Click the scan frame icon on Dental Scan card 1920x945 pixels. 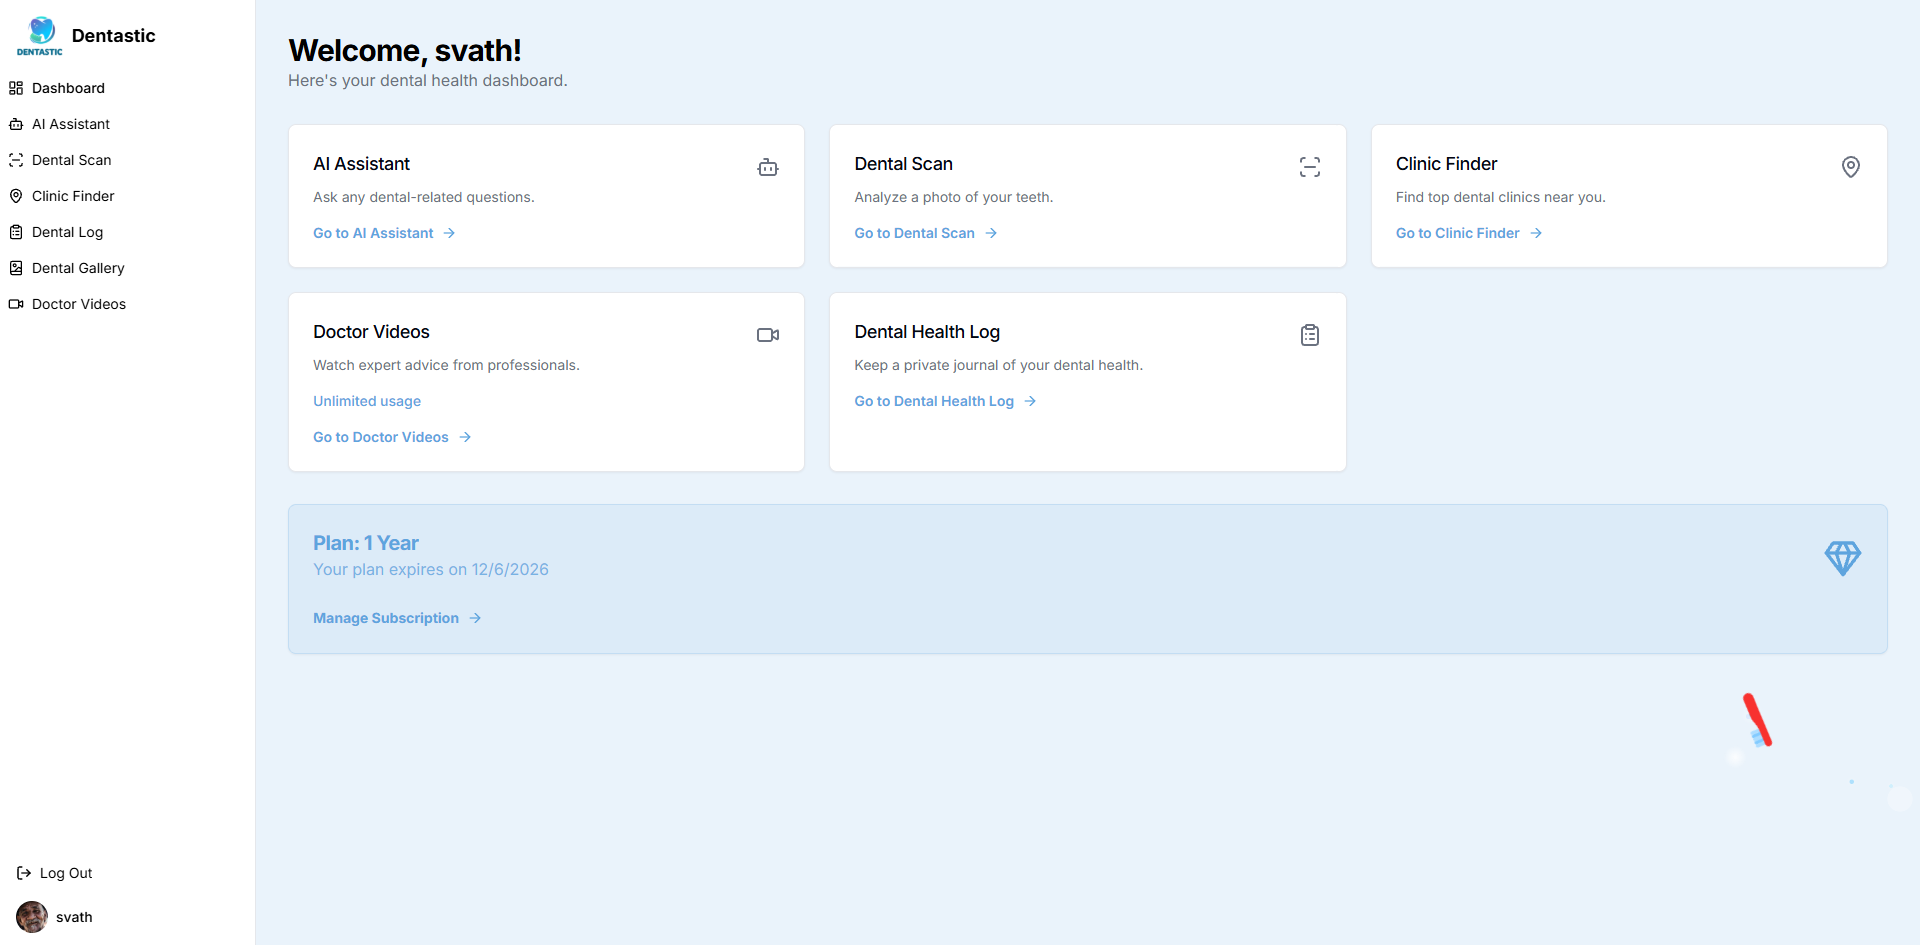(x=1309, y=167)
